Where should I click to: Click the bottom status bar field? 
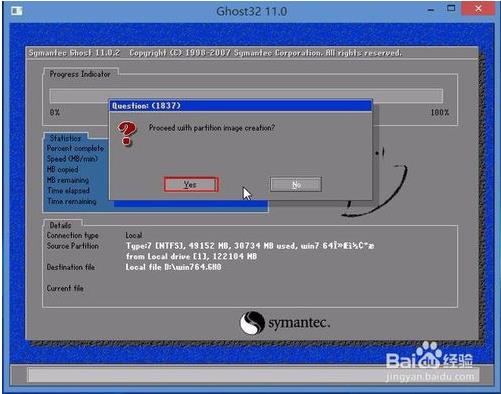coord(253,375)
